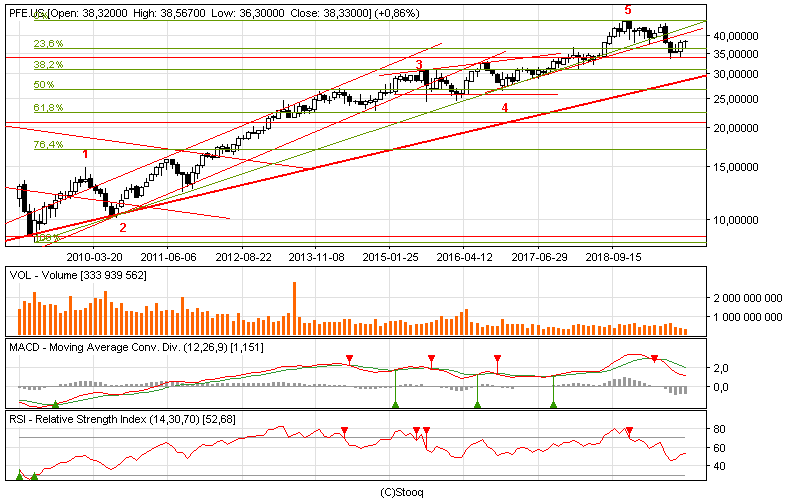Click rightmost red sell triangle in RSI panel
800x500 pixels.
[630, 431]
